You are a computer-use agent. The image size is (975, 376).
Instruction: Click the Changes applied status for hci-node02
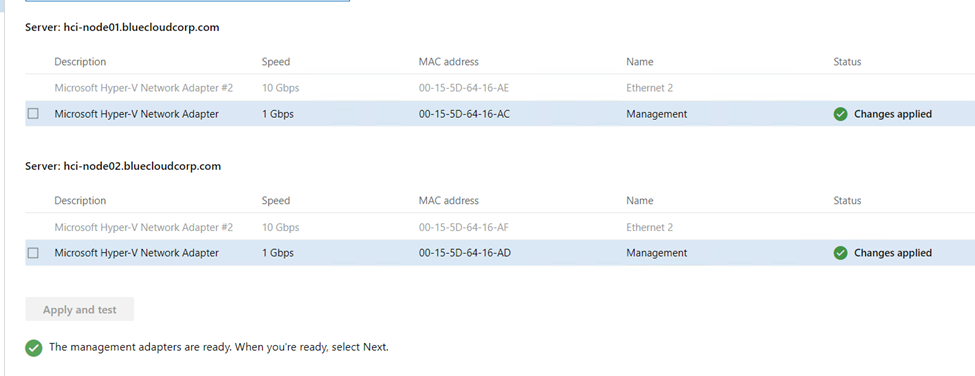tap(893, 253)
